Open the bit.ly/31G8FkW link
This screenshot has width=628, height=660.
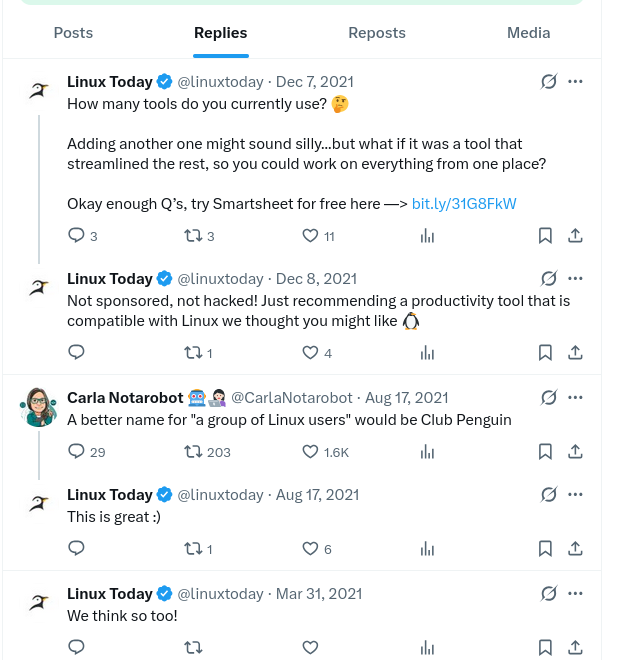[464, 204]
